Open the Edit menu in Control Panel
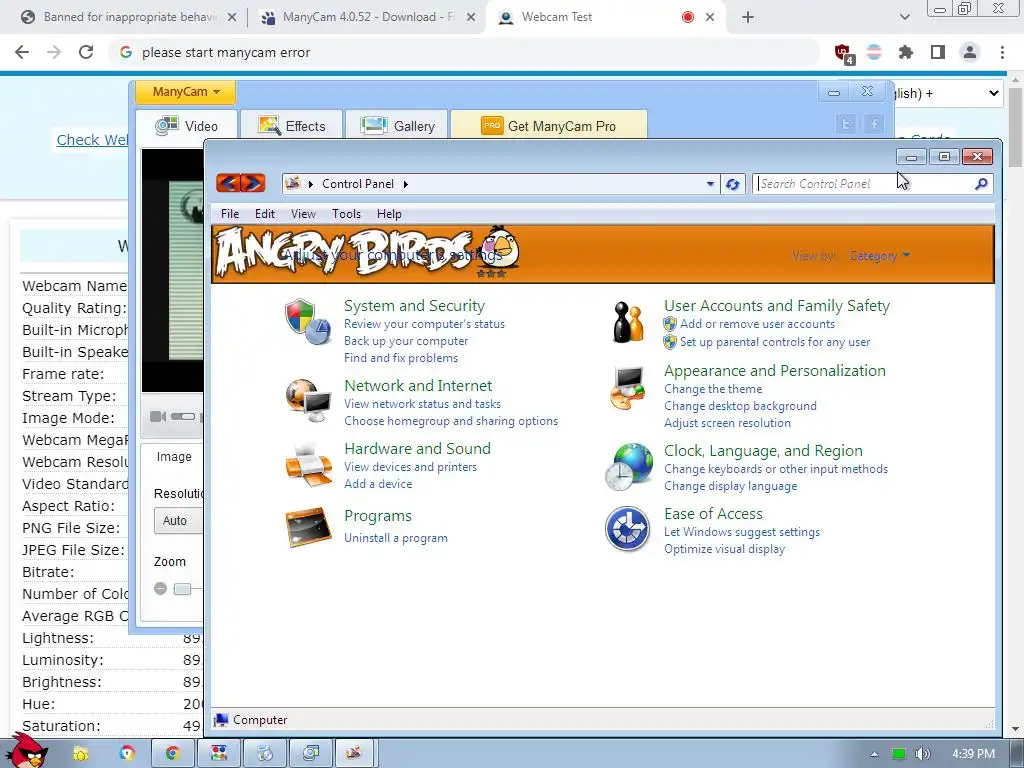This screenshot has height=768, width=1024. [264, 214]
